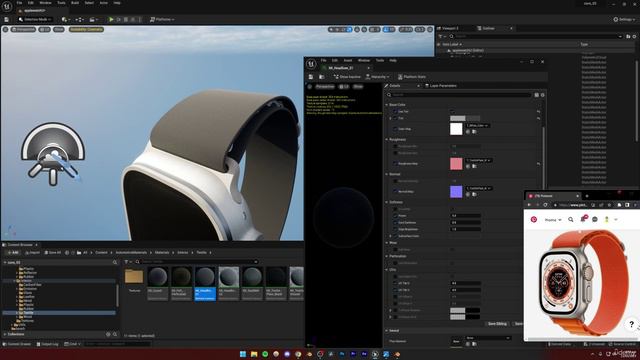Collapse the Base Color section
Screen dimensions: 640x360
(x=387, y=105)
